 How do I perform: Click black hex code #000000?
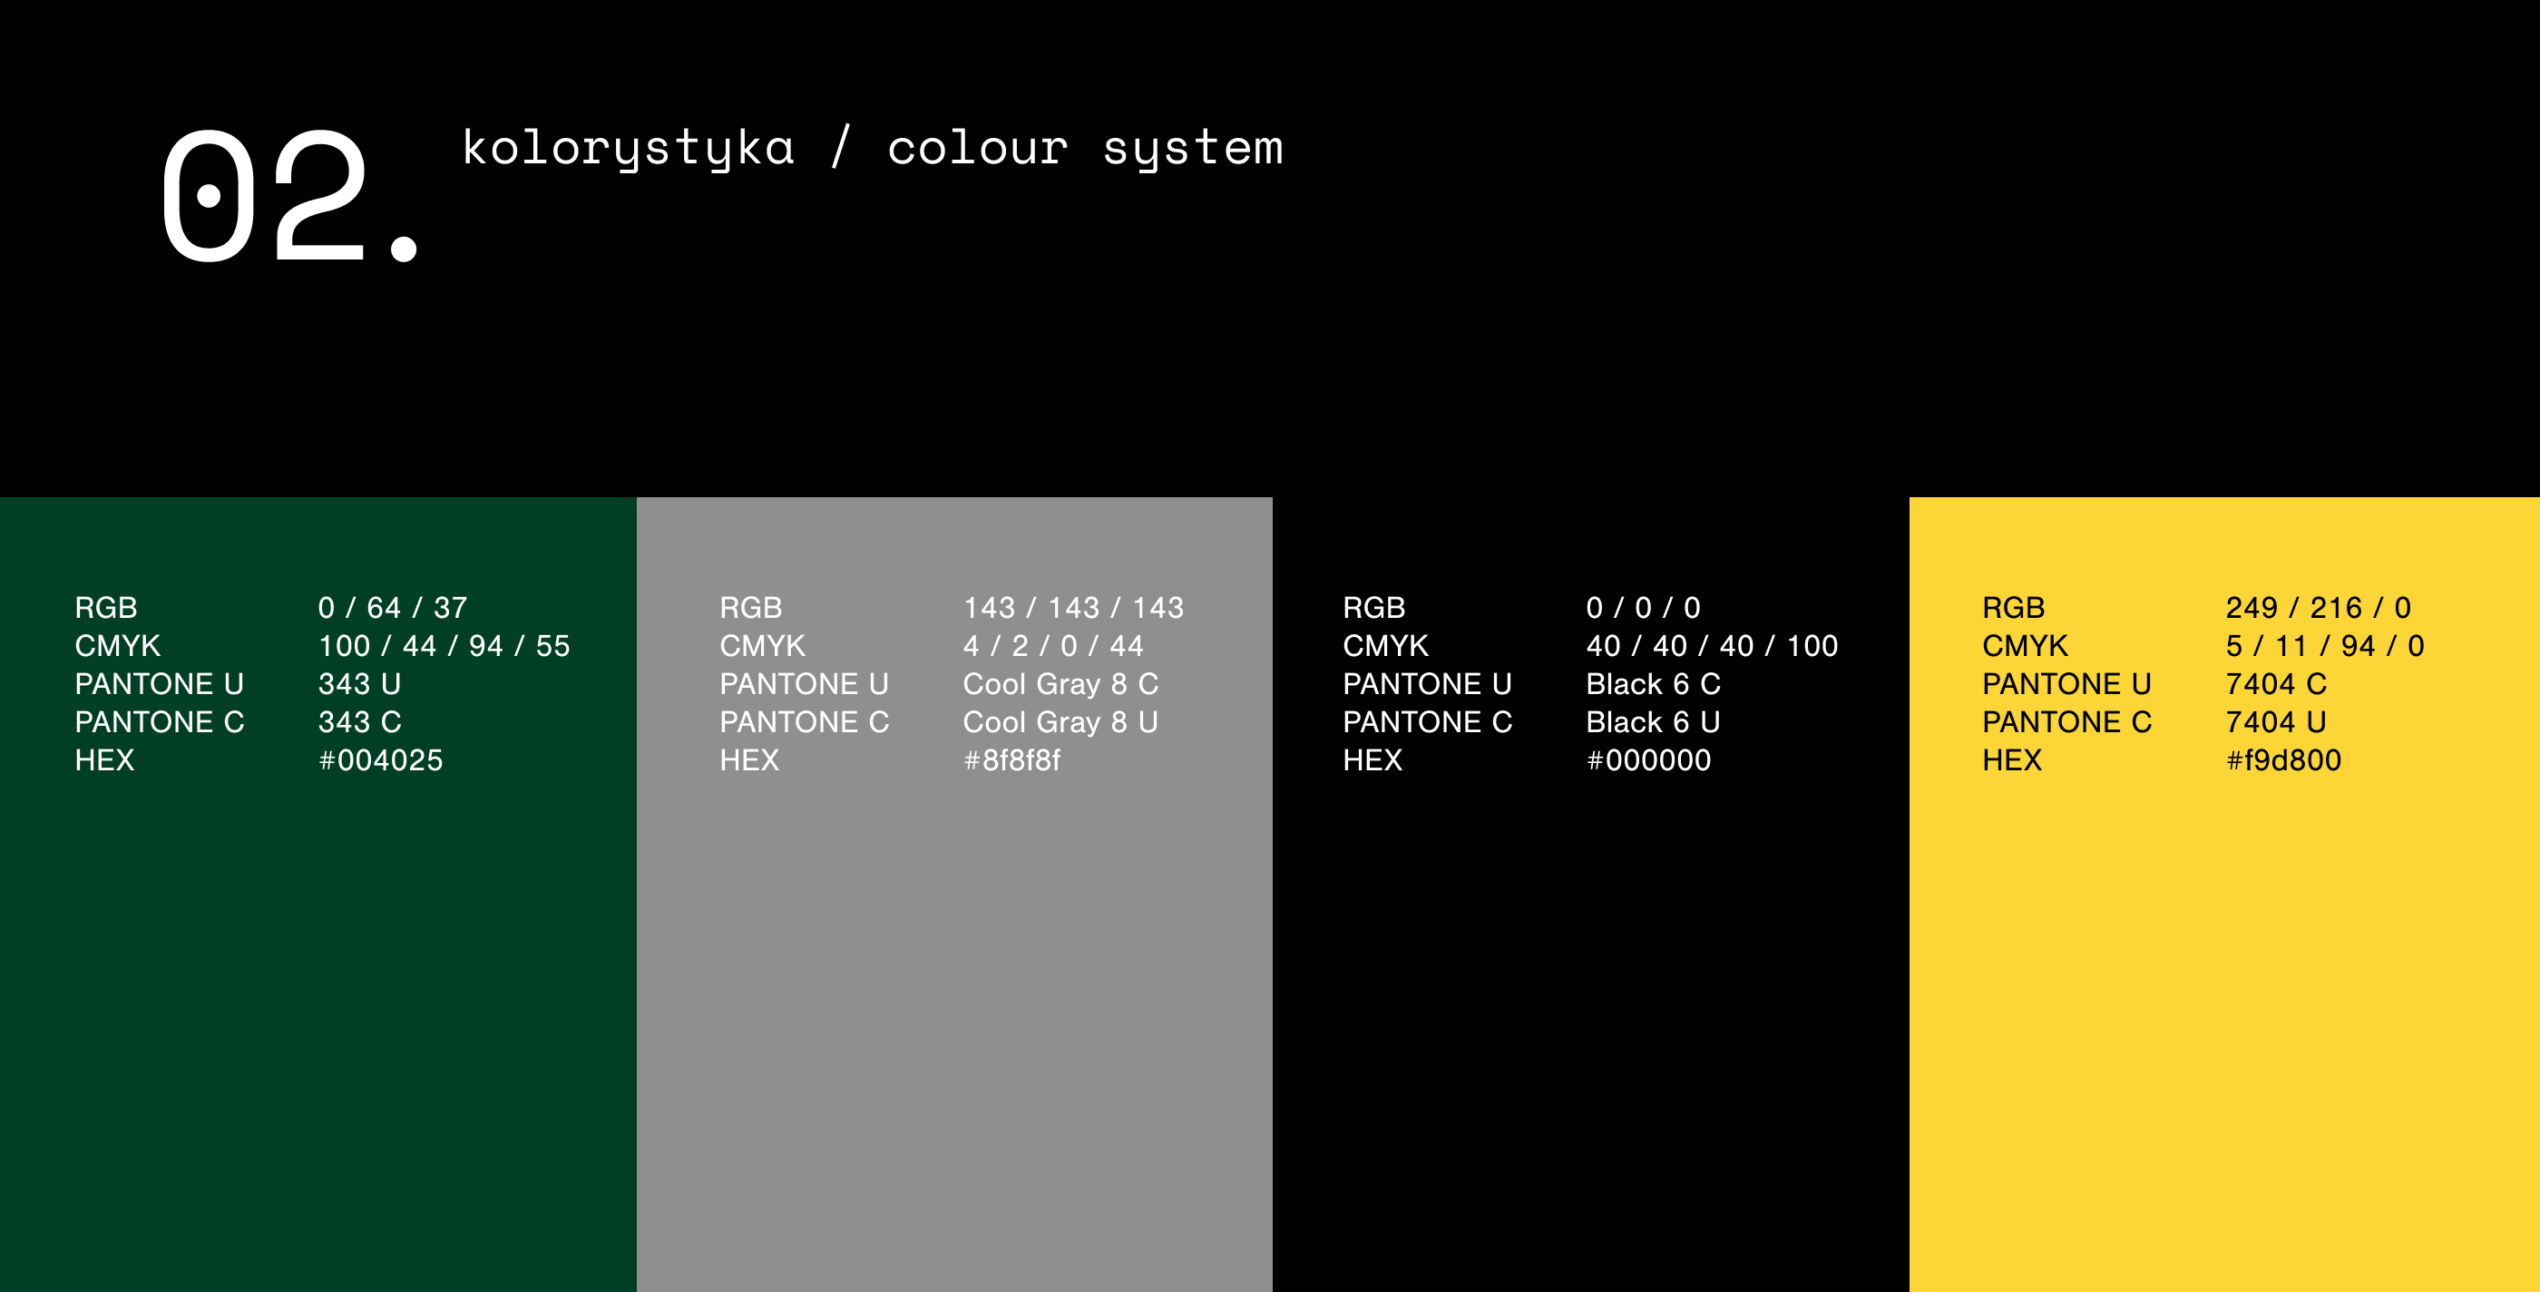click(1648, 761)
